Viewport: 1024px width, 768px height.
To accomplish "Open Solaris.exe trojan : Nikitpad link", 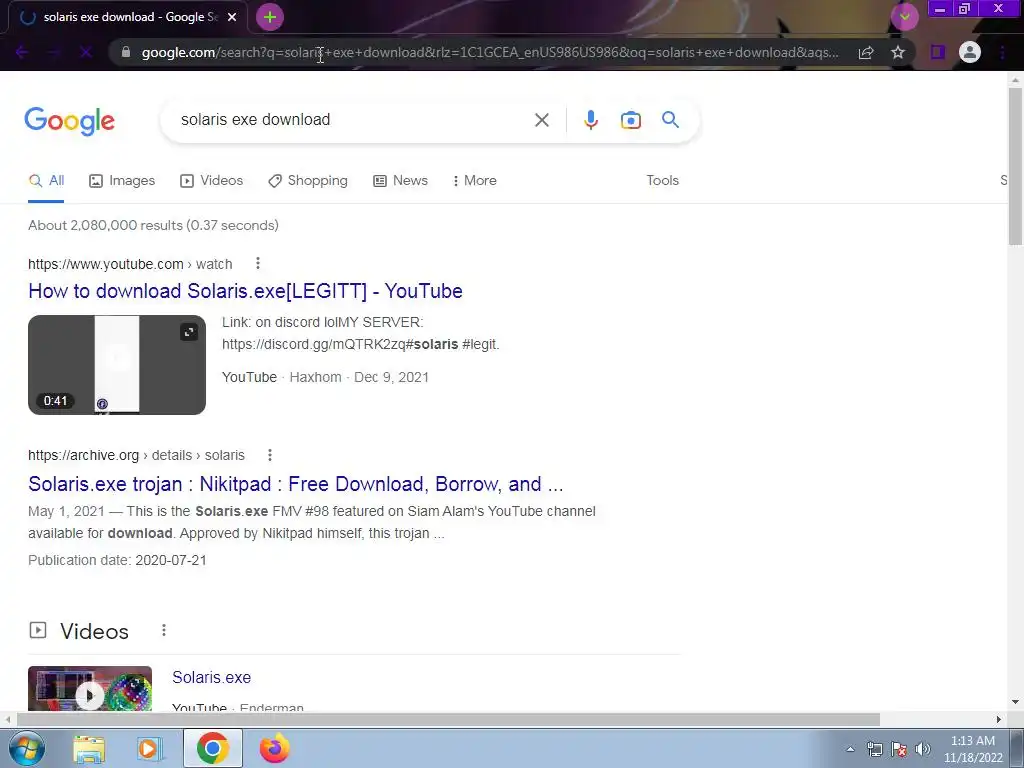I will (295, 484).
